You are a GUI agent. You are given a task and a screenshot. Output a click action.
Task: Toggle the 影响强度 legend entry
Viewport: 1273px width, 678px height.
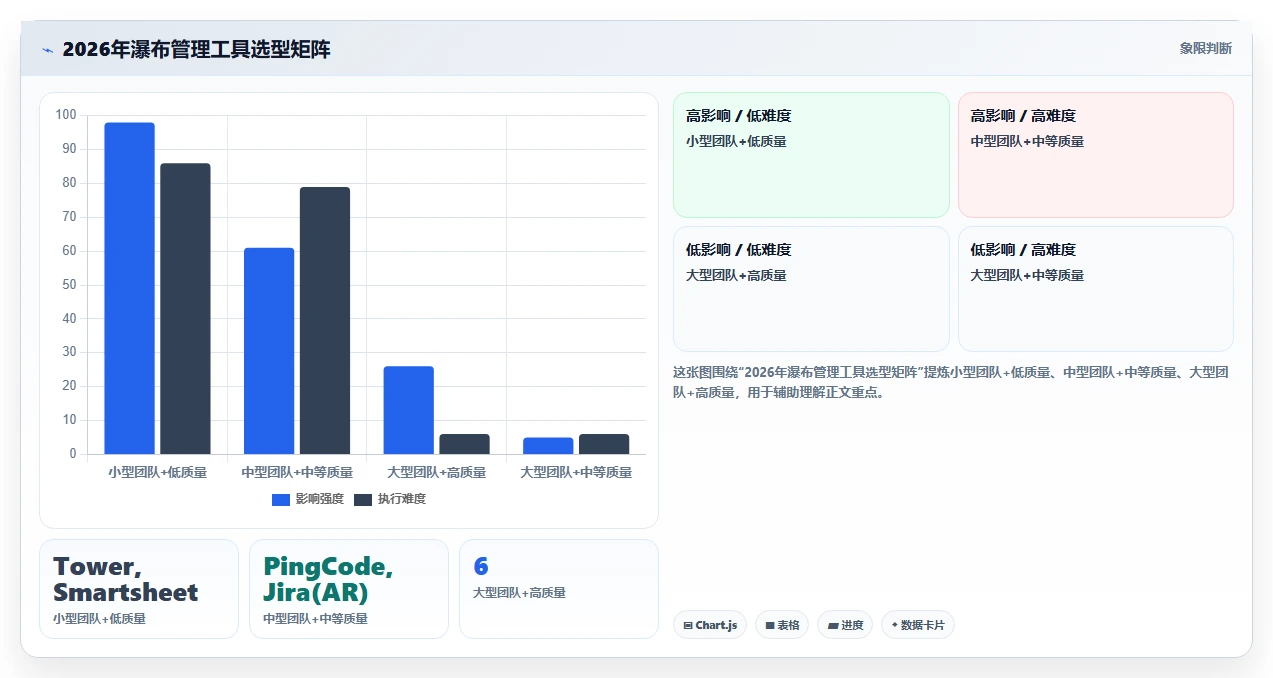(308, 499)
